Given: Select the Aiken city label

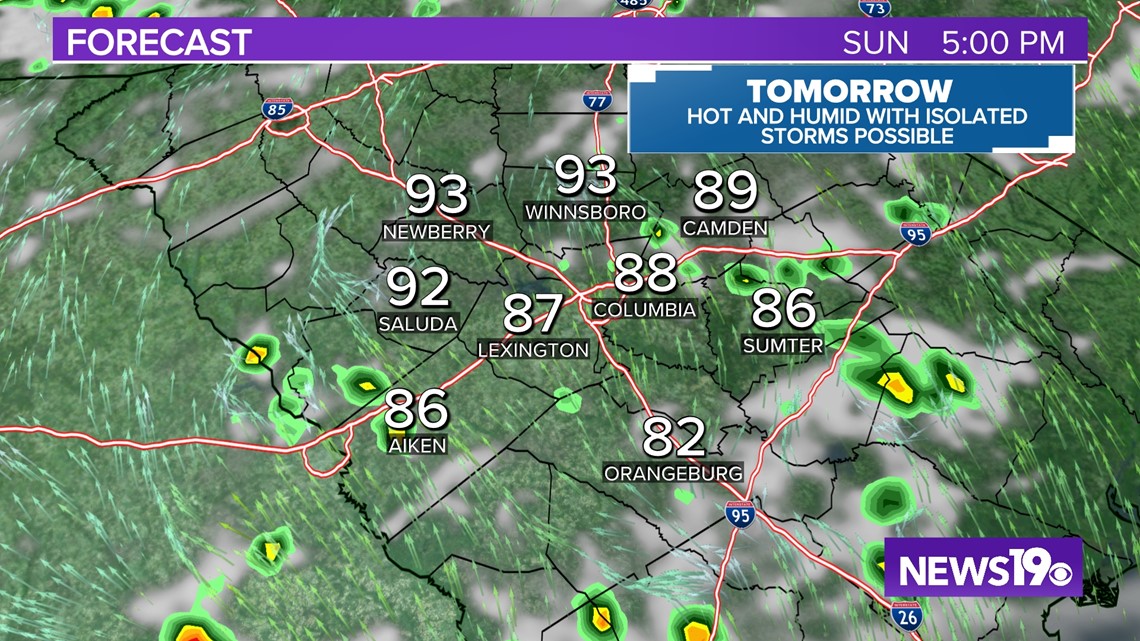Looking at the screenshot, I should tap(417, 446).
